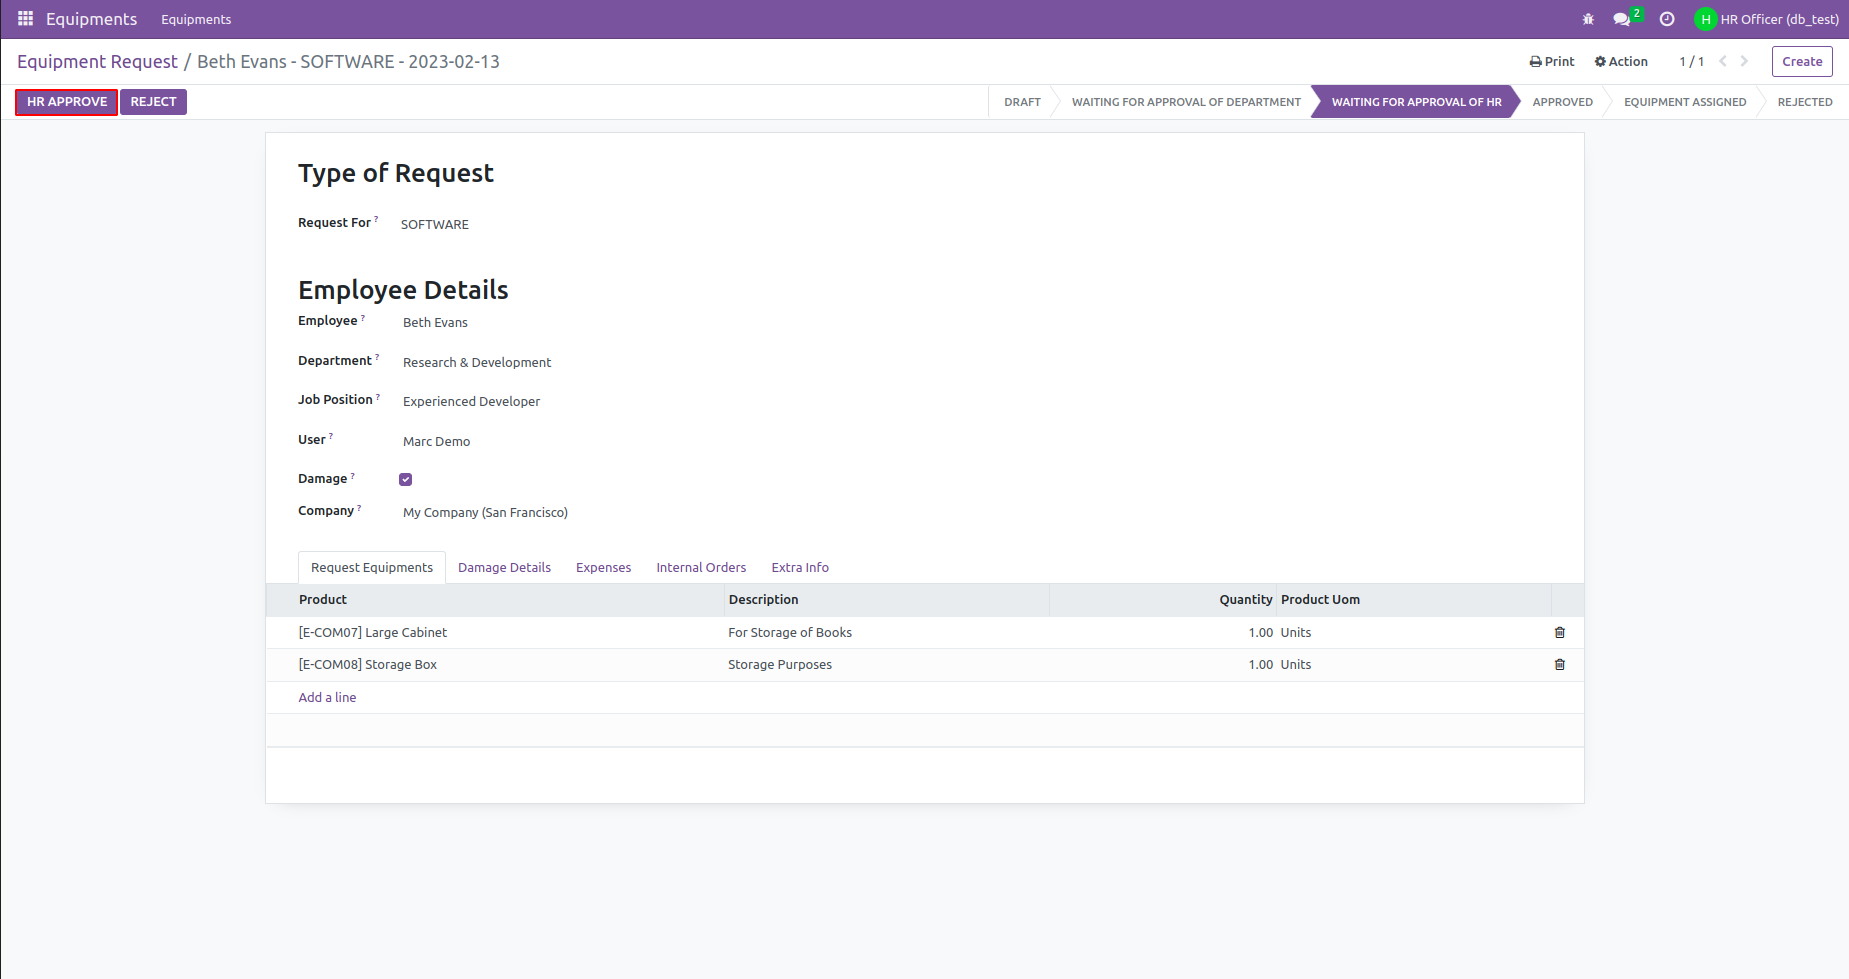Switch to Expenses tab
Viewport: 1849px width, 979px height.
coord(603,567)
